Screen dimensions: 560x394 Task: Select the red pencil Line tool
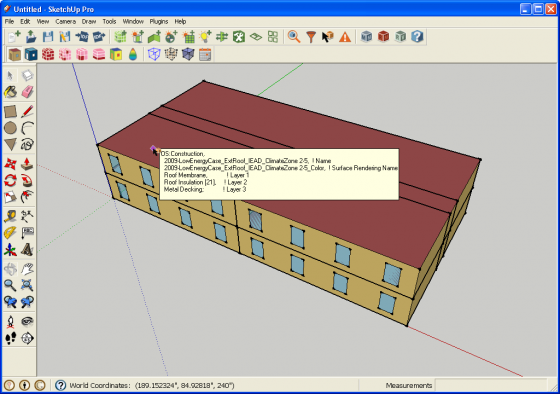tap(27, 111)
